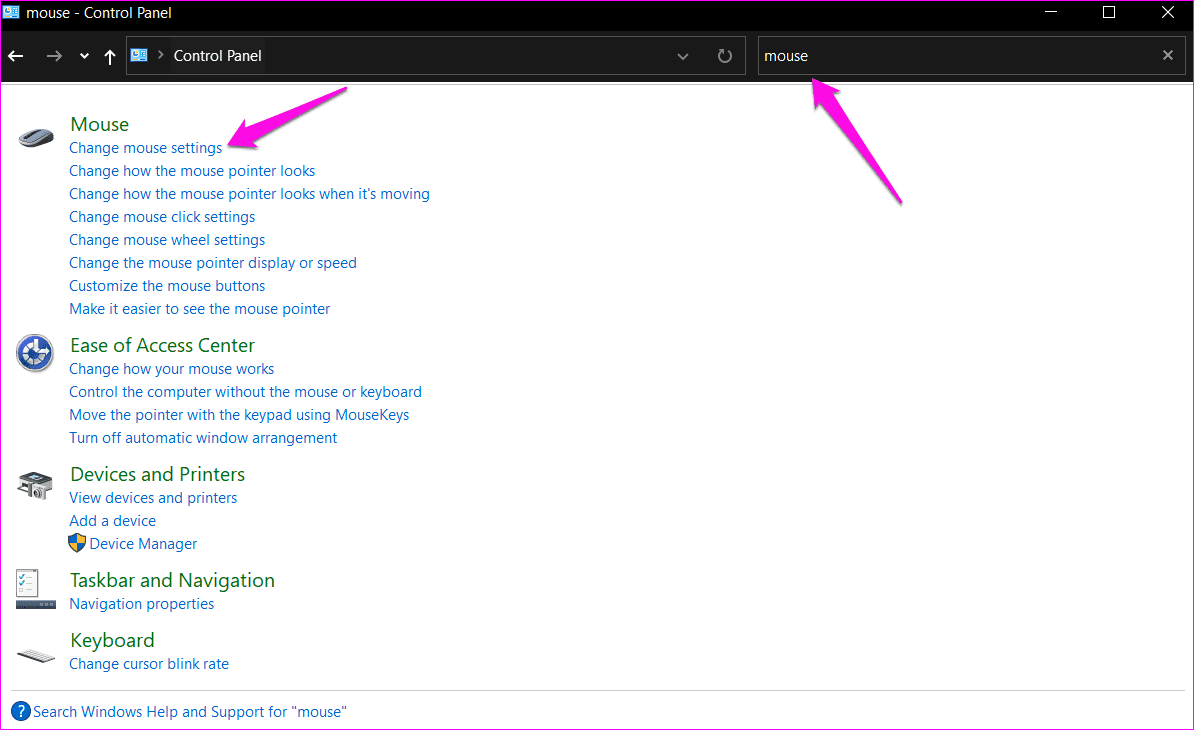Open Change cursor blink rate
The image size is (1194, 730).
pos(148,664)
